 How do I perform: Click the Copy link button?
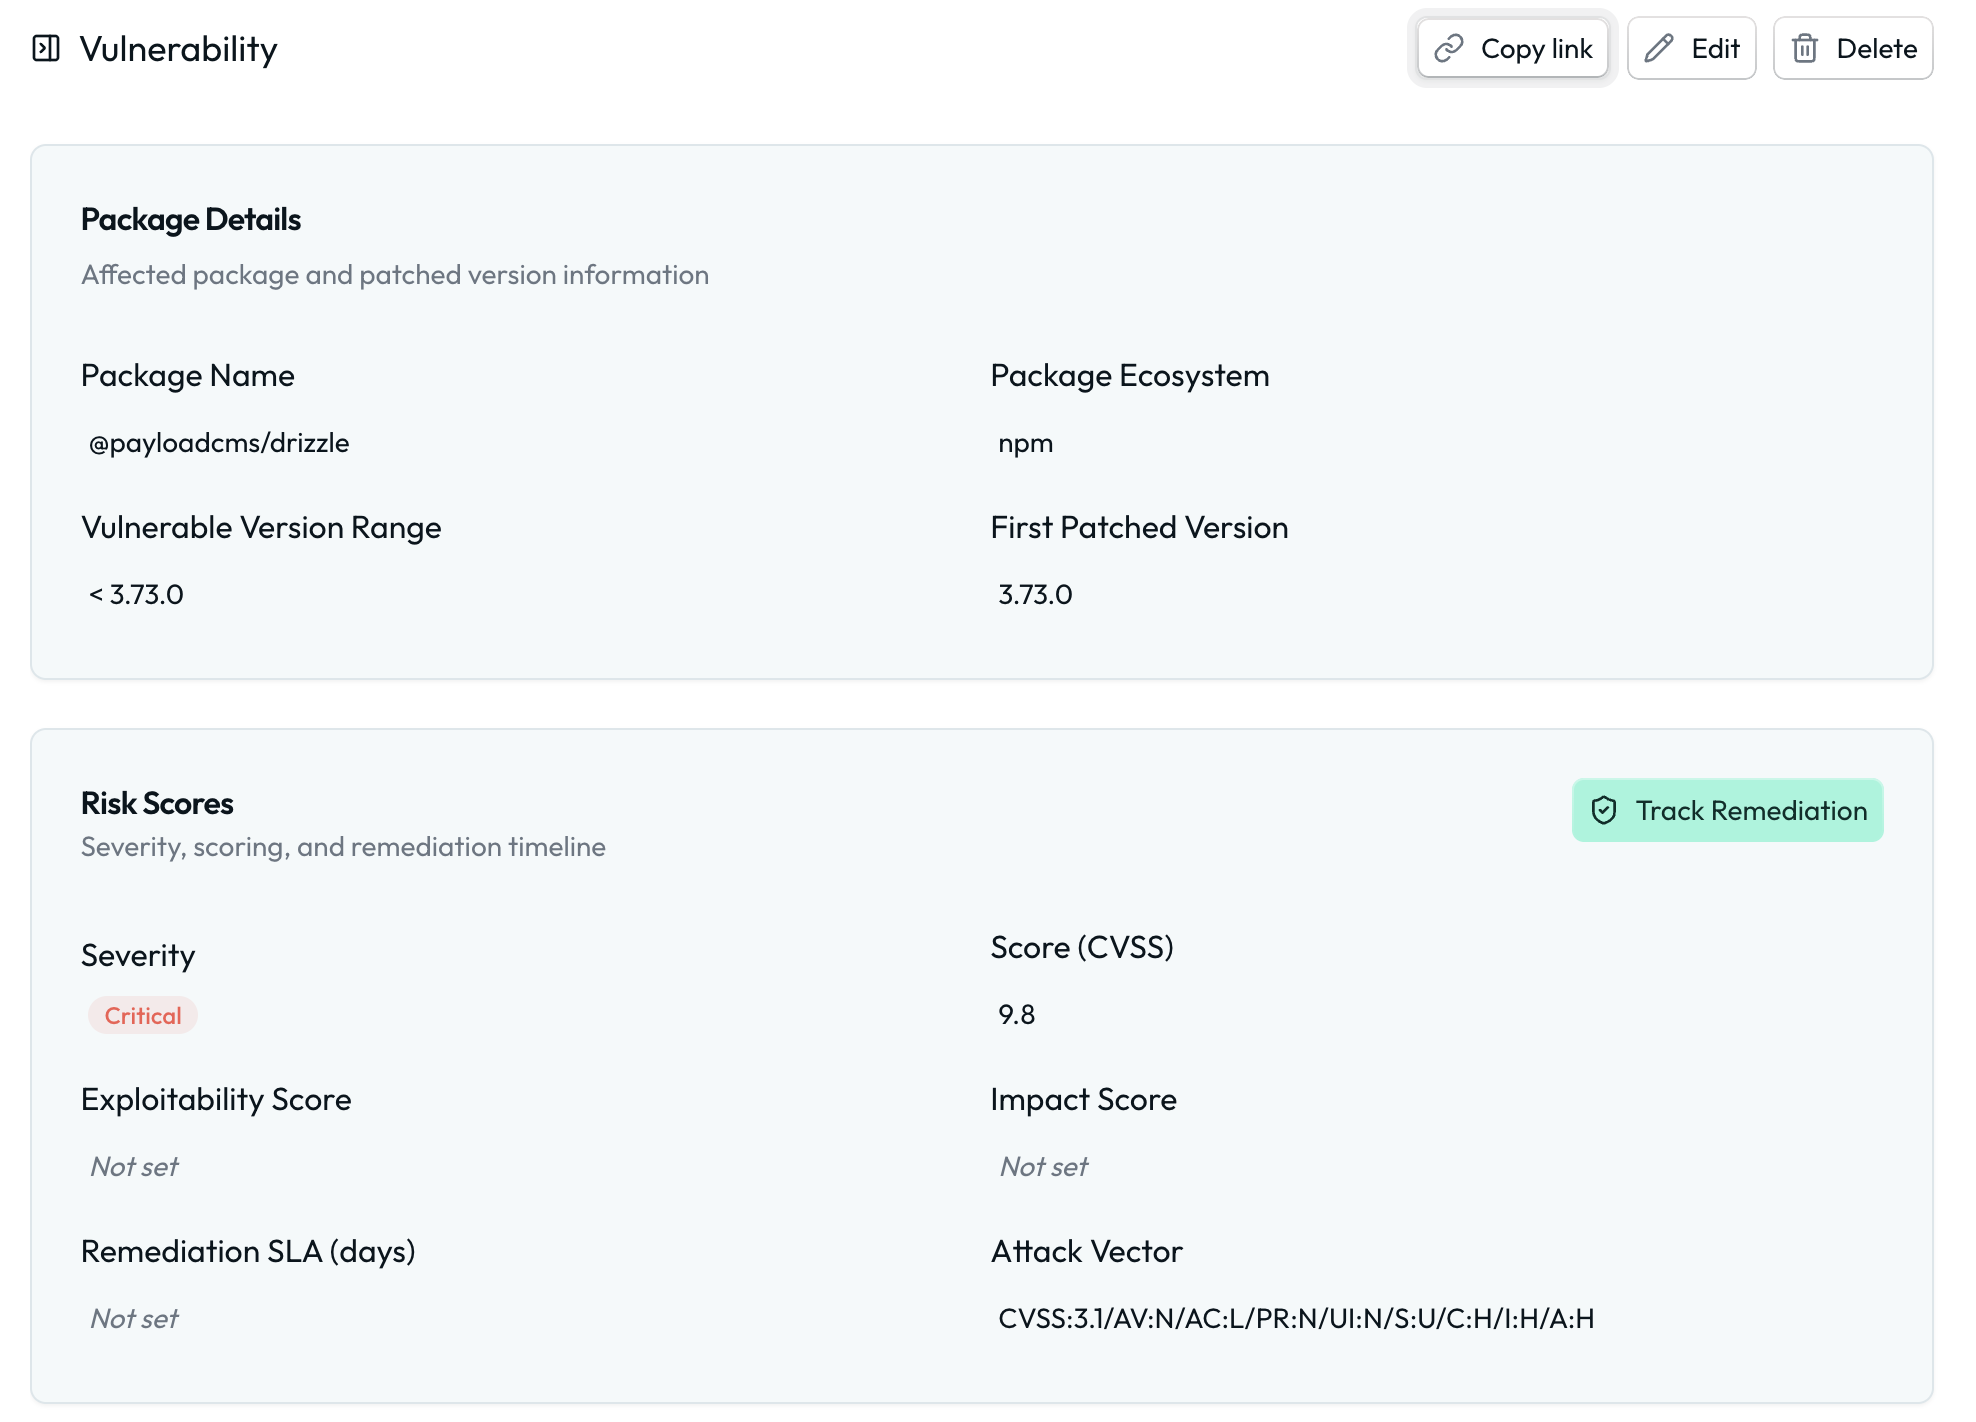(1512, 48)
